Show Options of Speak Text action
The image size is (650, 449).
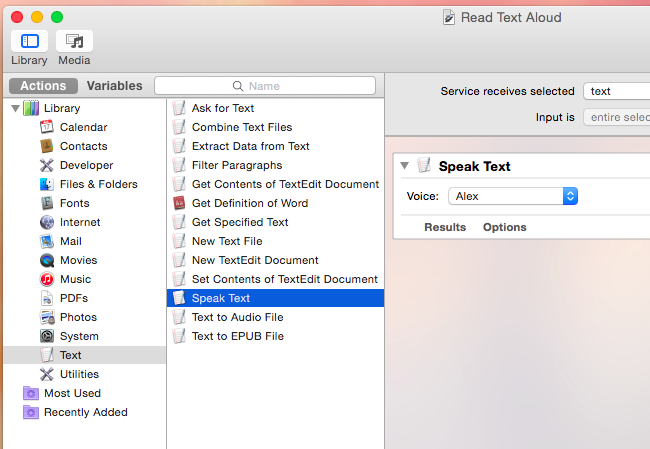coord(504,227)
